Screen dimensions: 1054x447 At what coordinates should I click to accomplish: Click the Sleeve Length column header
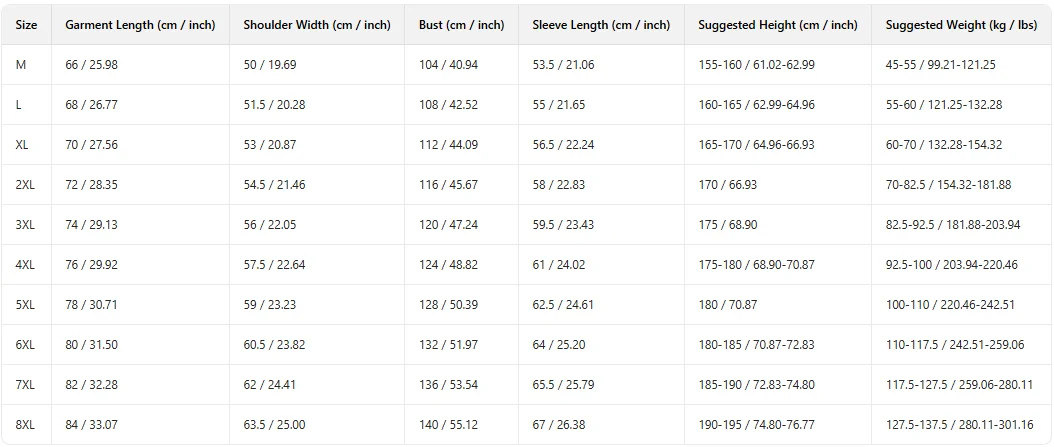[x=601, y=25]
